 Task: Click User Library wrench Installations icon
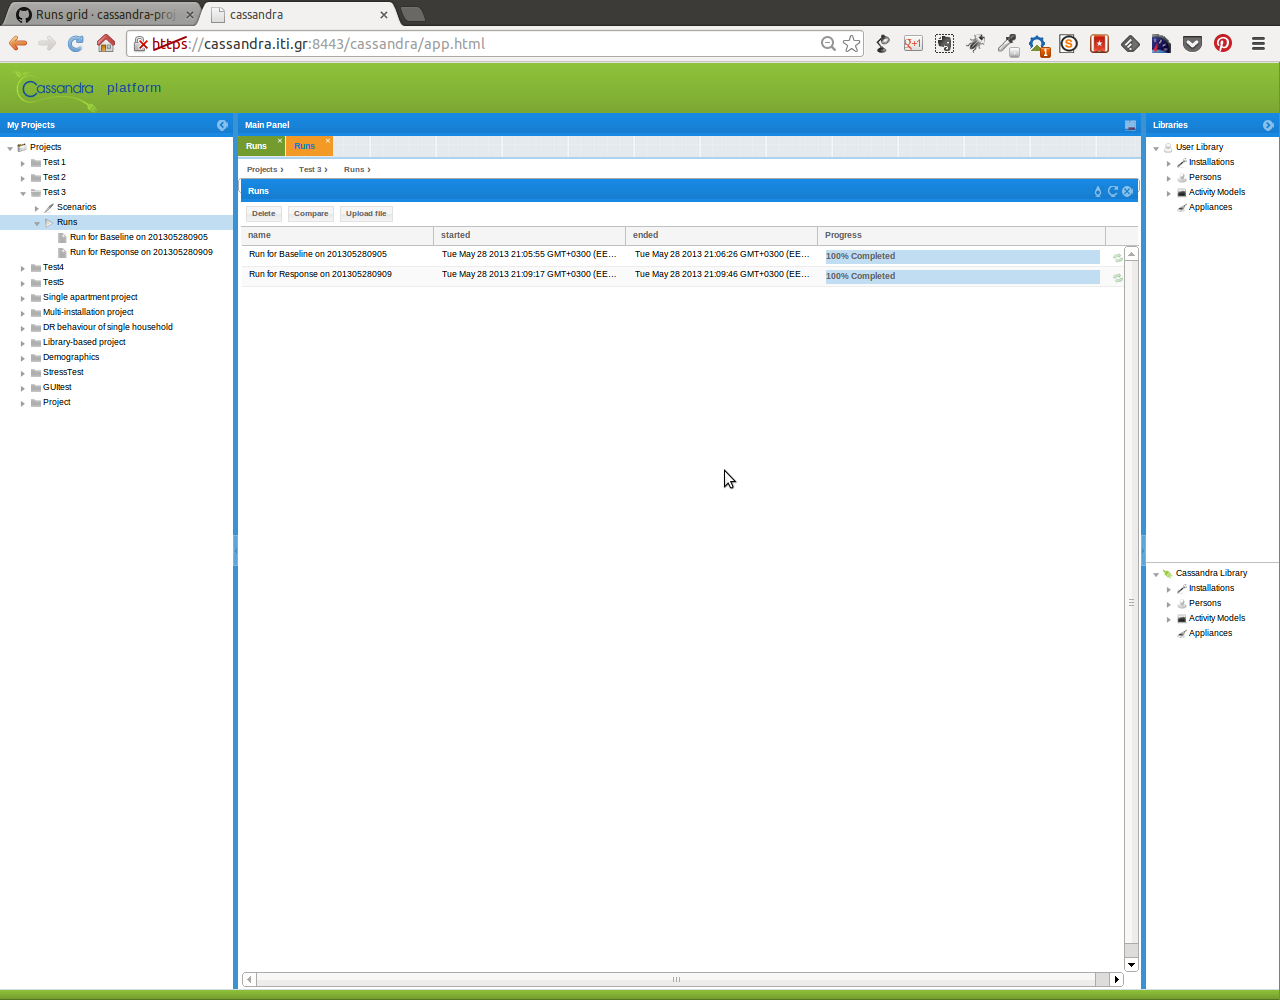pos(1182,162)
